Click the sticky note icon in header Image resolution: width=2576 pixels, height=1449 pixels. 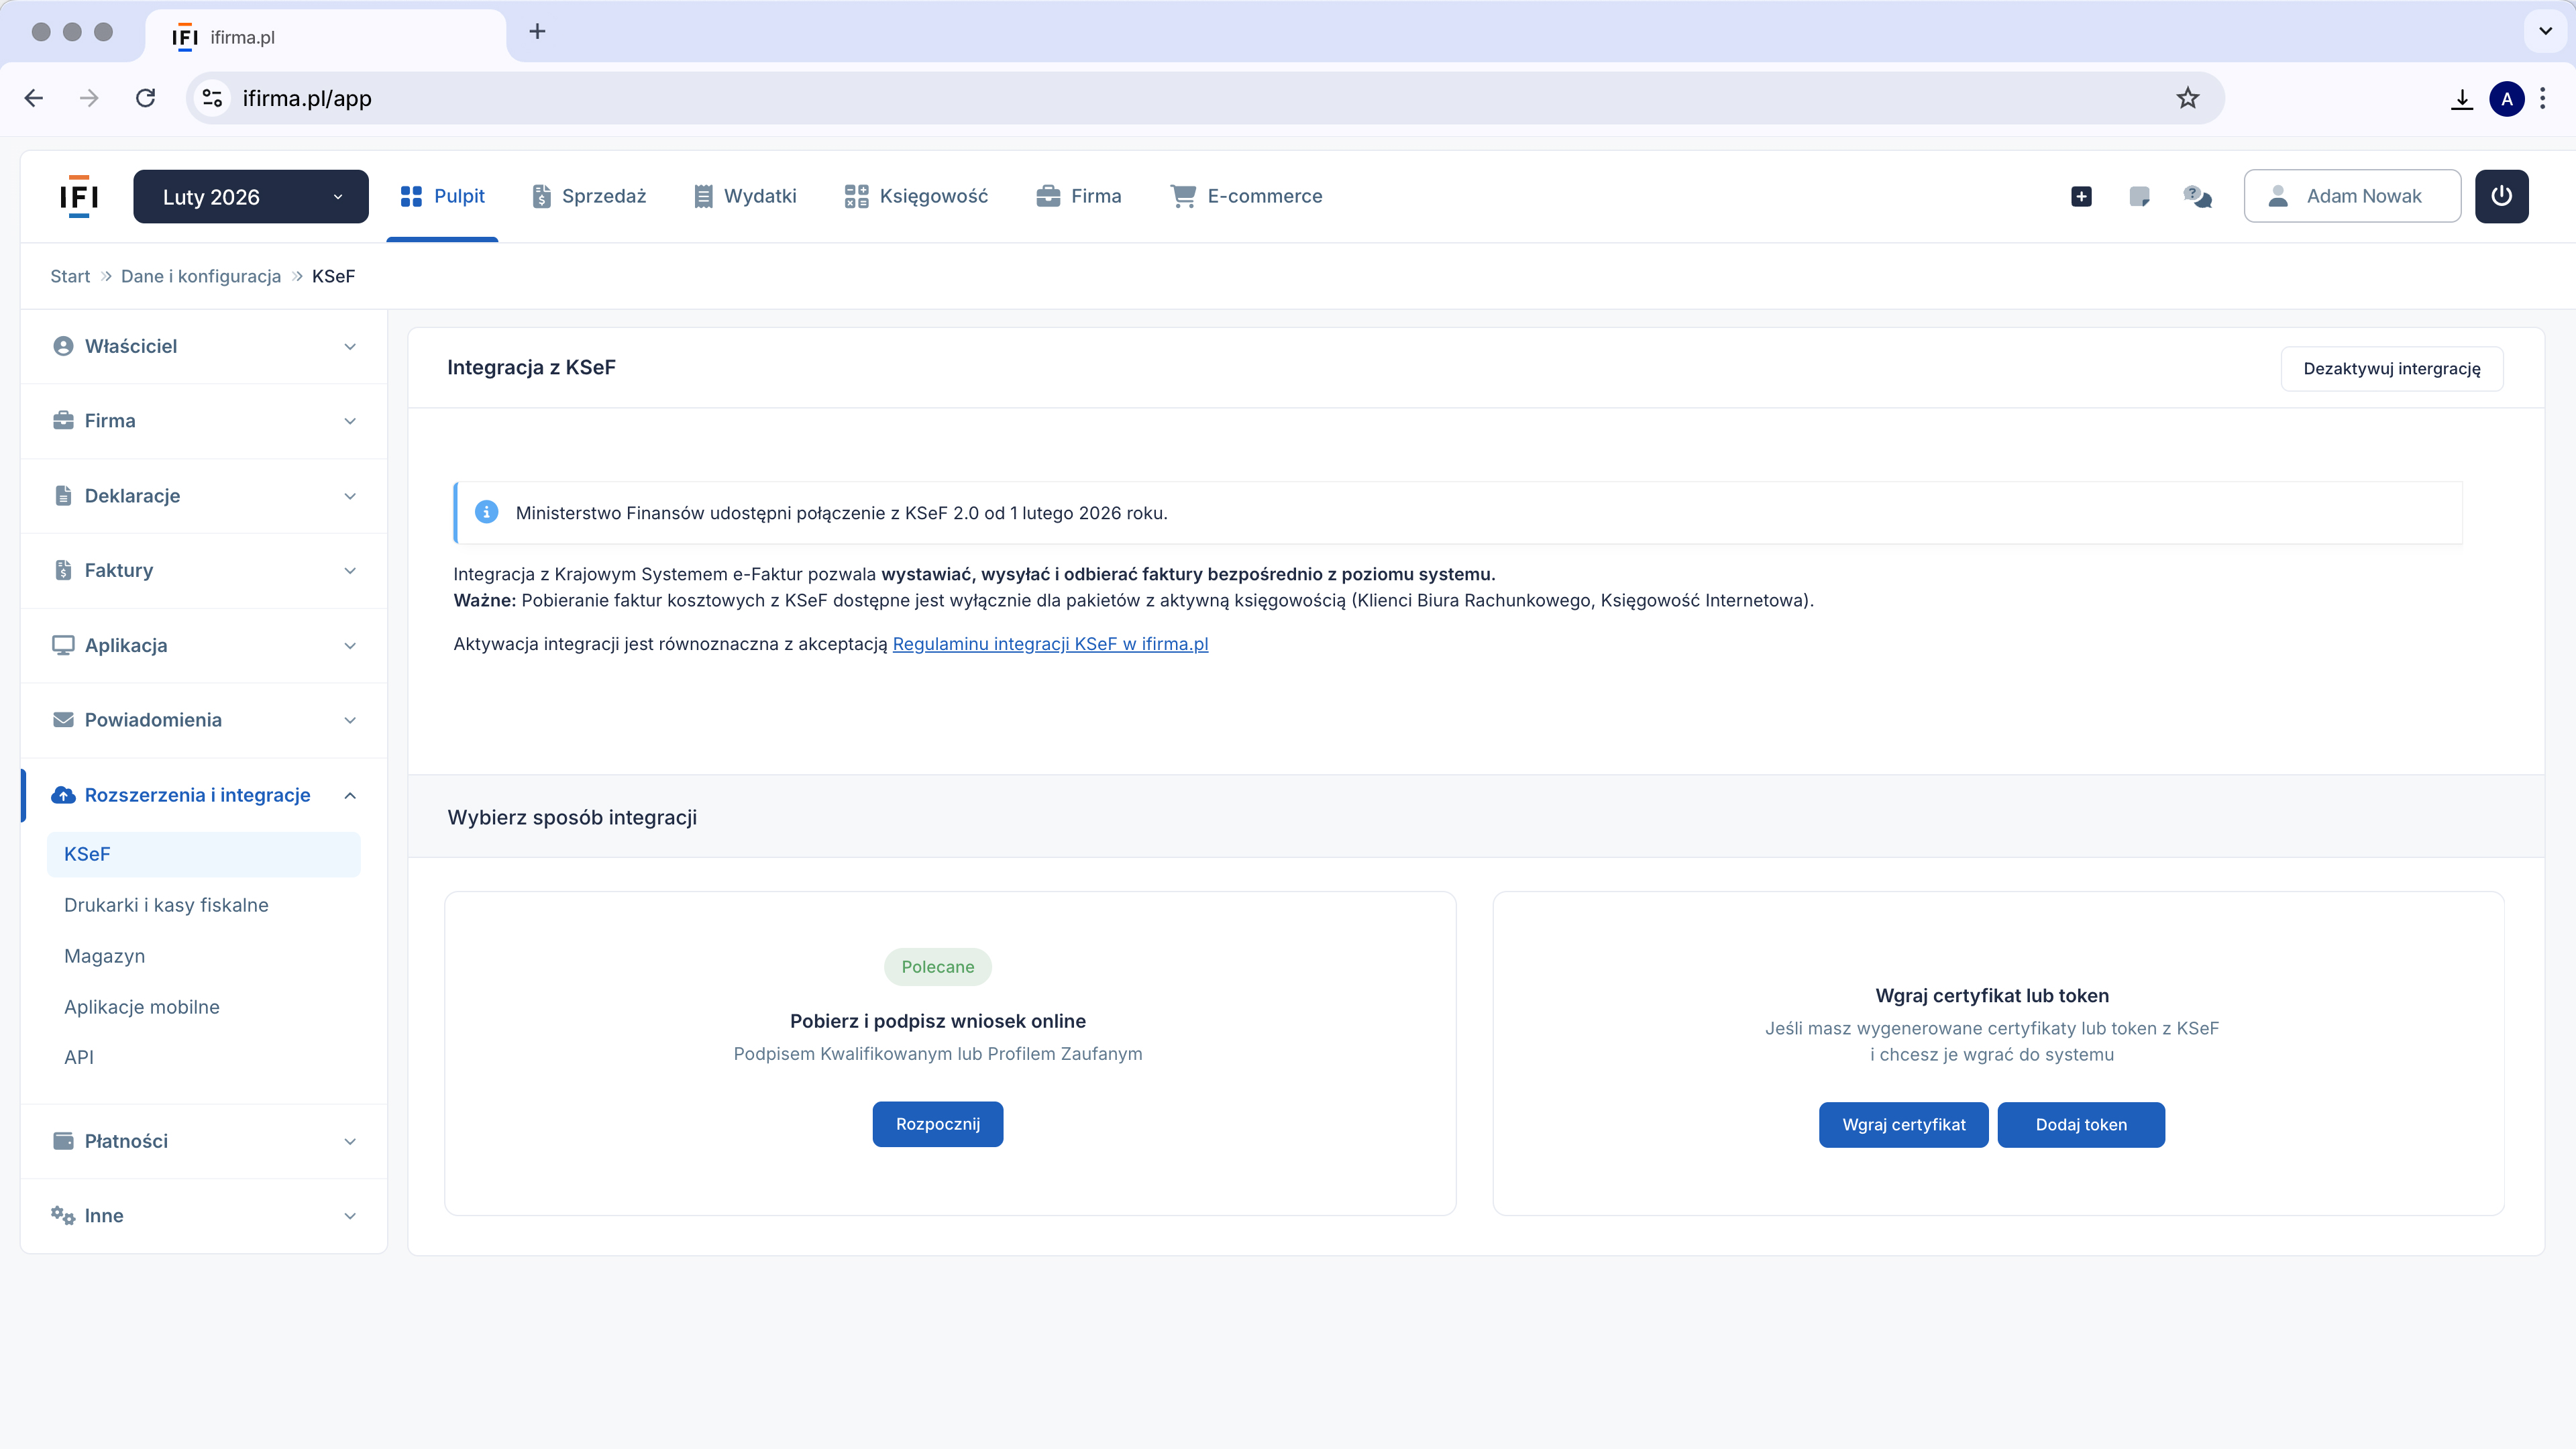pos(2139,196)
